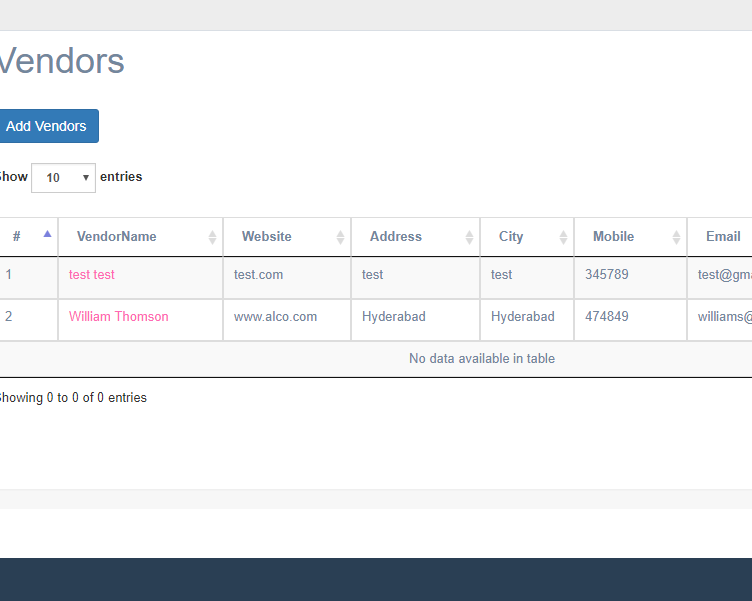Screen dimensions: 752x601
Task: Select the mobile number 345789
Action: 606,274
